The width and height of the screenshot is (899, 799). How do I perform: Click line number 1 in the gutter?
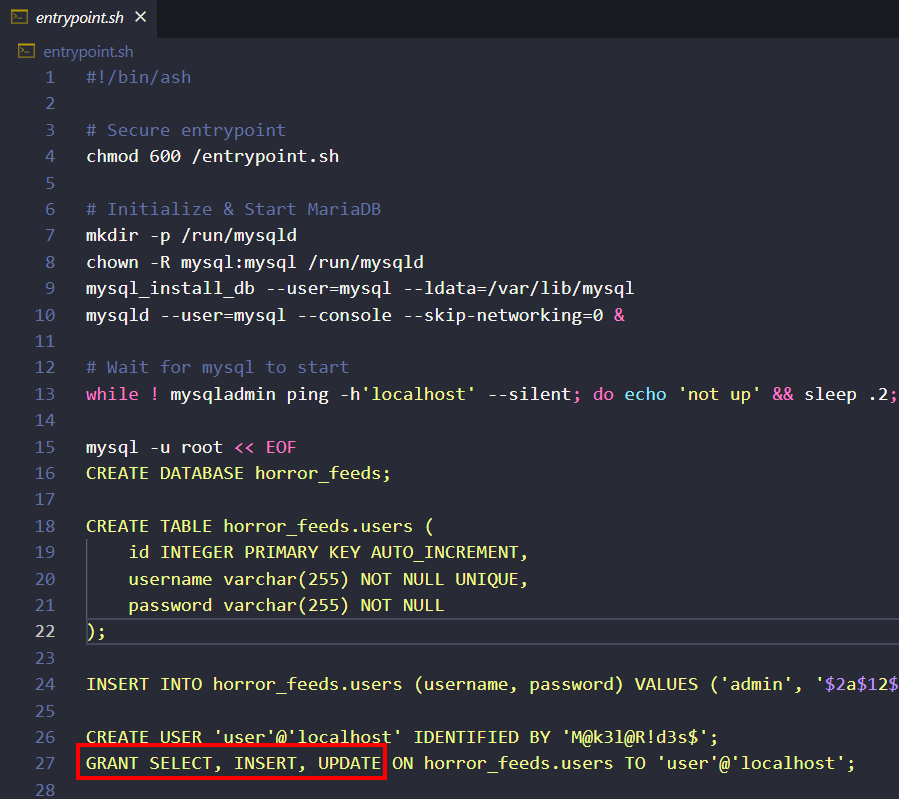click(50, 77)
